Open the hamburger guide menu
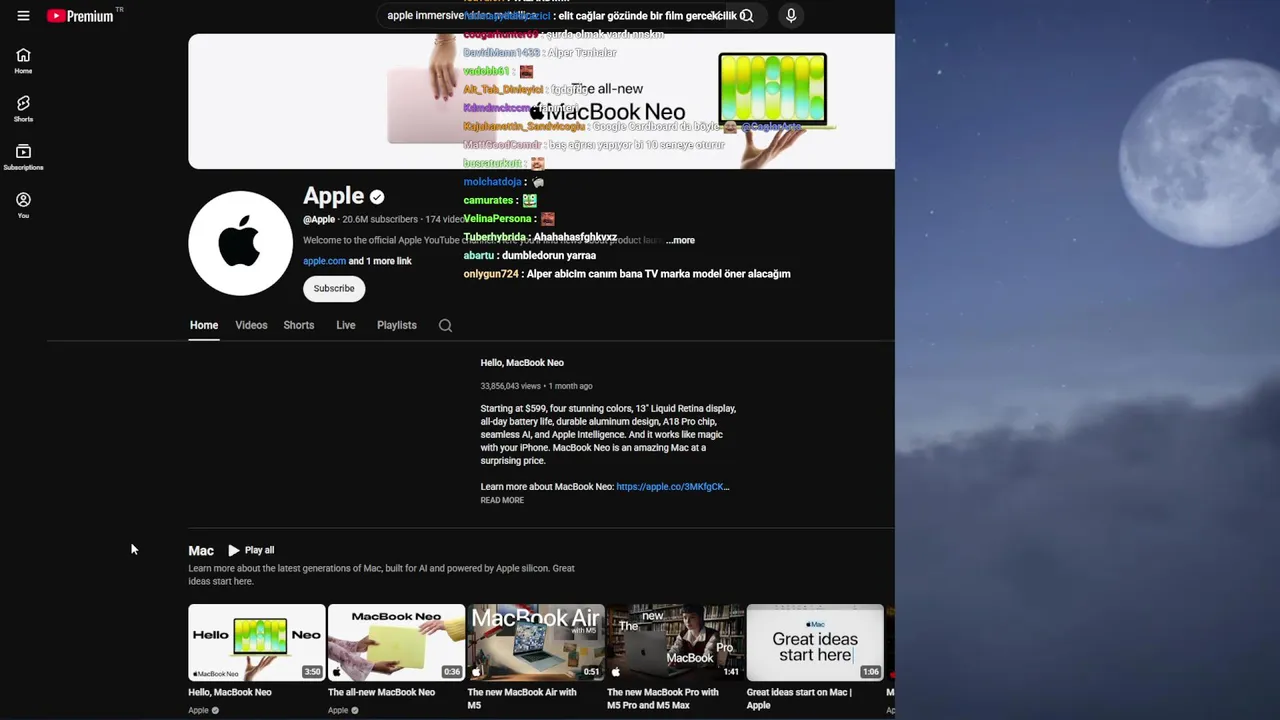Viewport: 1280px width, 720px height. [23, 16]
